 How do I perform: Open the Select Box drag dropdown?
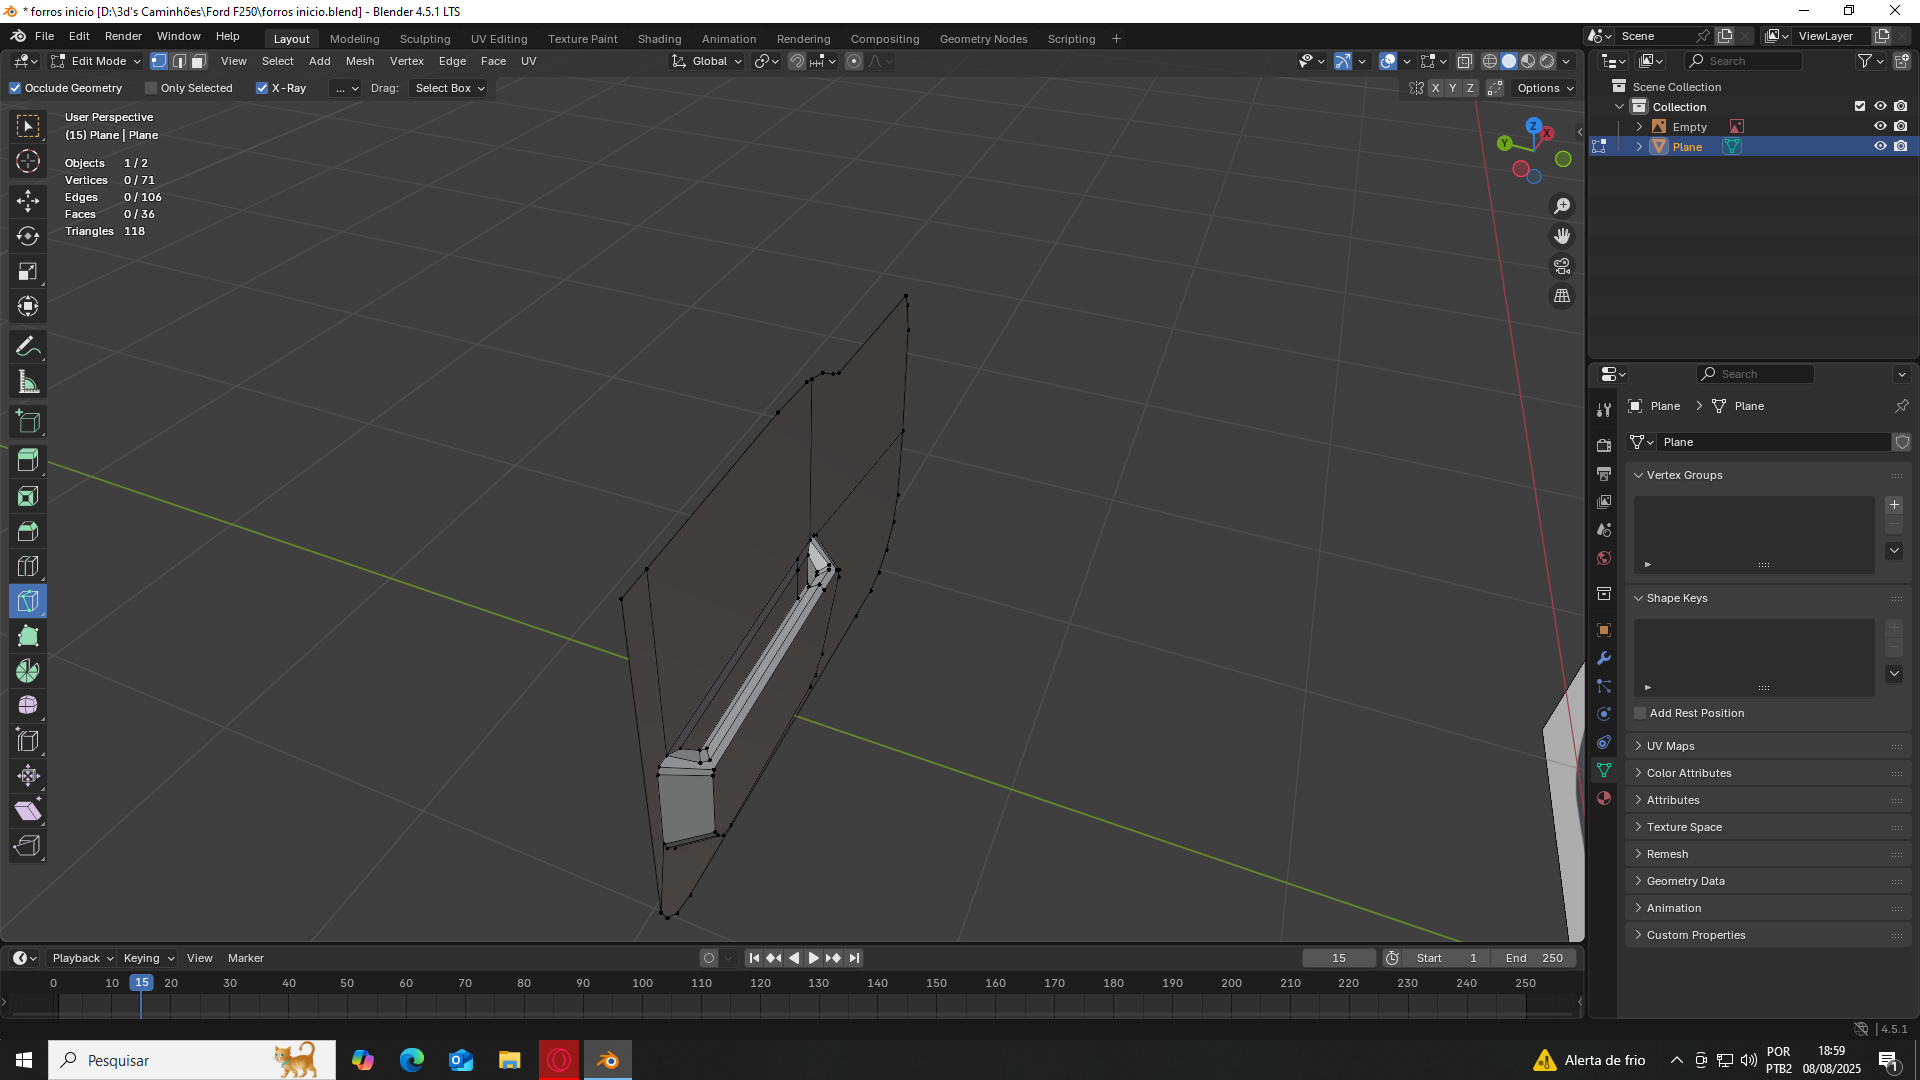tap(449, 88)
